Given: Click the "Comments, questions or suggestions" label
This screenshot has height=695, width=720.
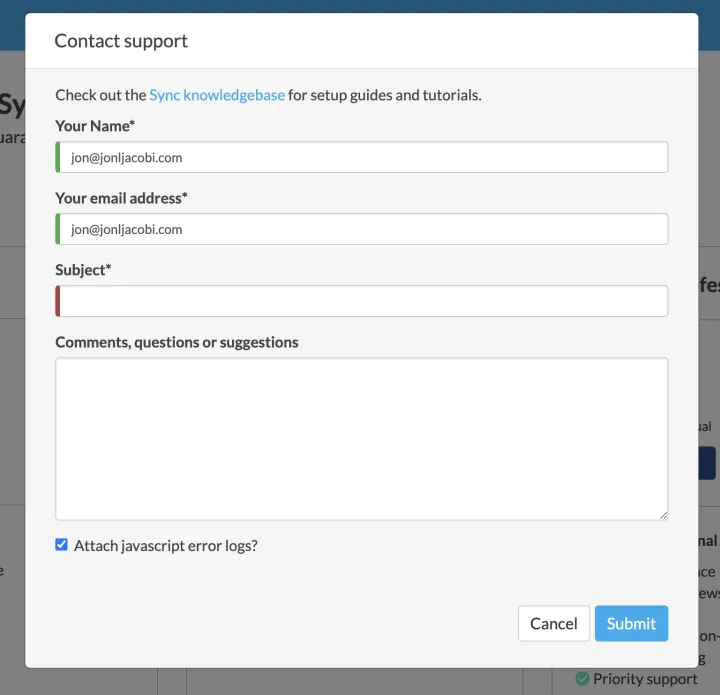Looking at the screenshot, I should point(177,342).
